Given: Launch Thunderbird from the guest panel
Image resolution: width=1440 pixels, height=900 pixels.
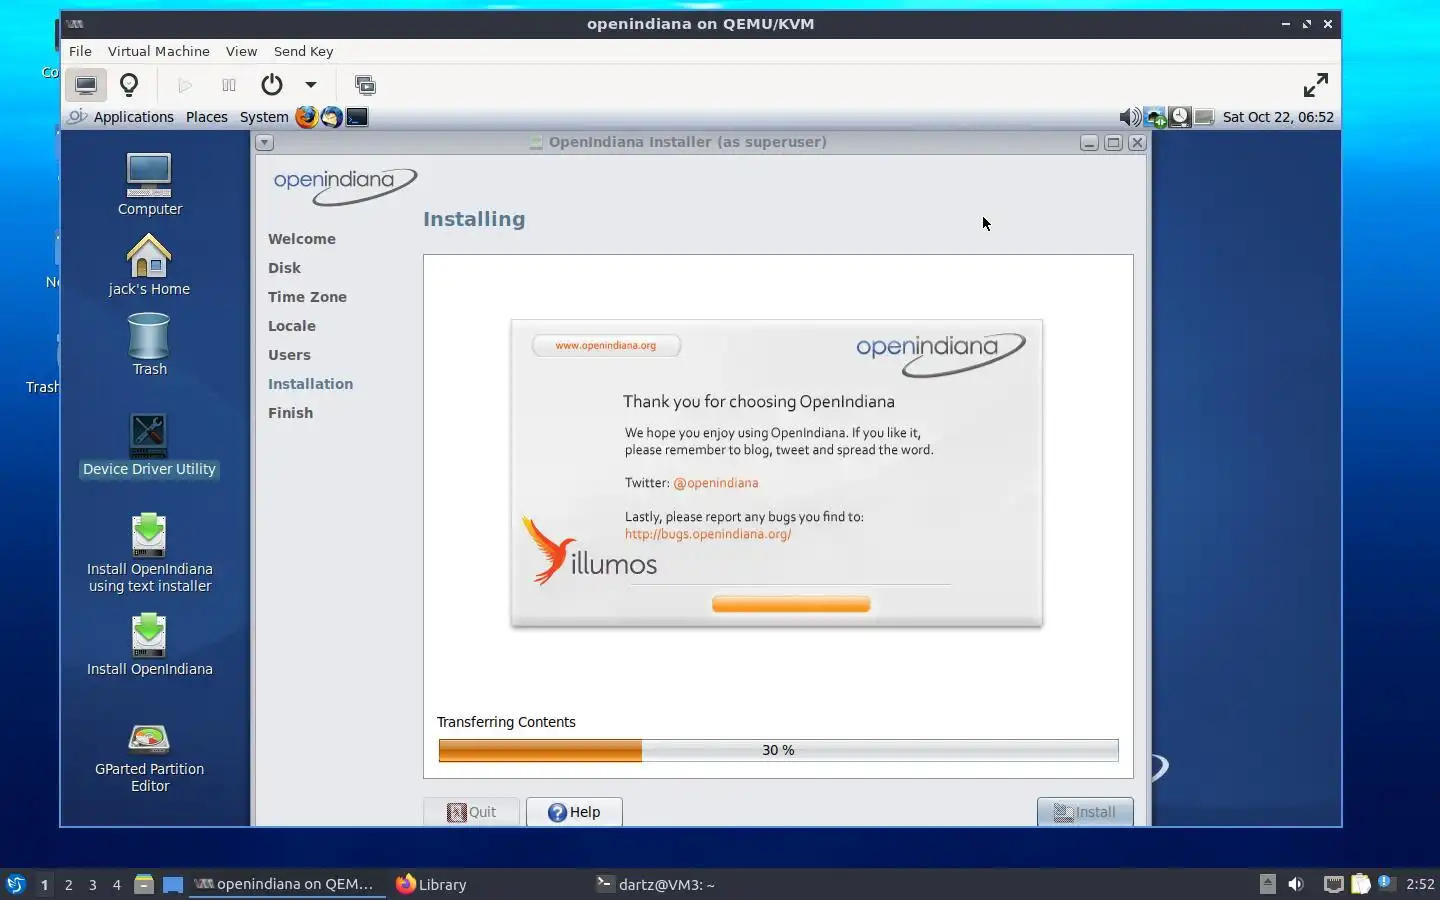Looking at the screenshot, I should 331,117.
